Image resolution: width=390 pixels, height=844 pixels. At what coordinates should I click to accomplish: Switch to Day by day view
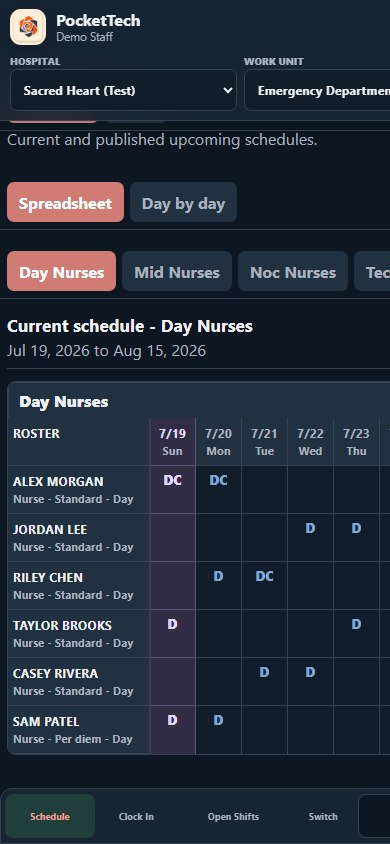[183, 202]
